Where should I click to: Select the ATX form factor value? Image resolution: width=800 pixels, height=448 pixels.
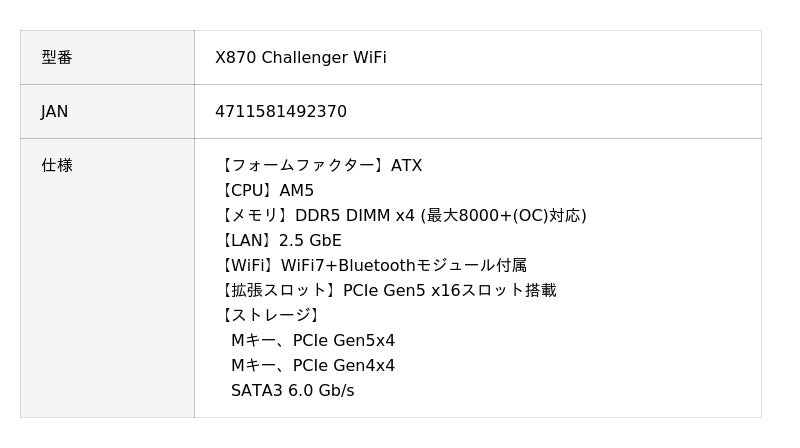407,166
